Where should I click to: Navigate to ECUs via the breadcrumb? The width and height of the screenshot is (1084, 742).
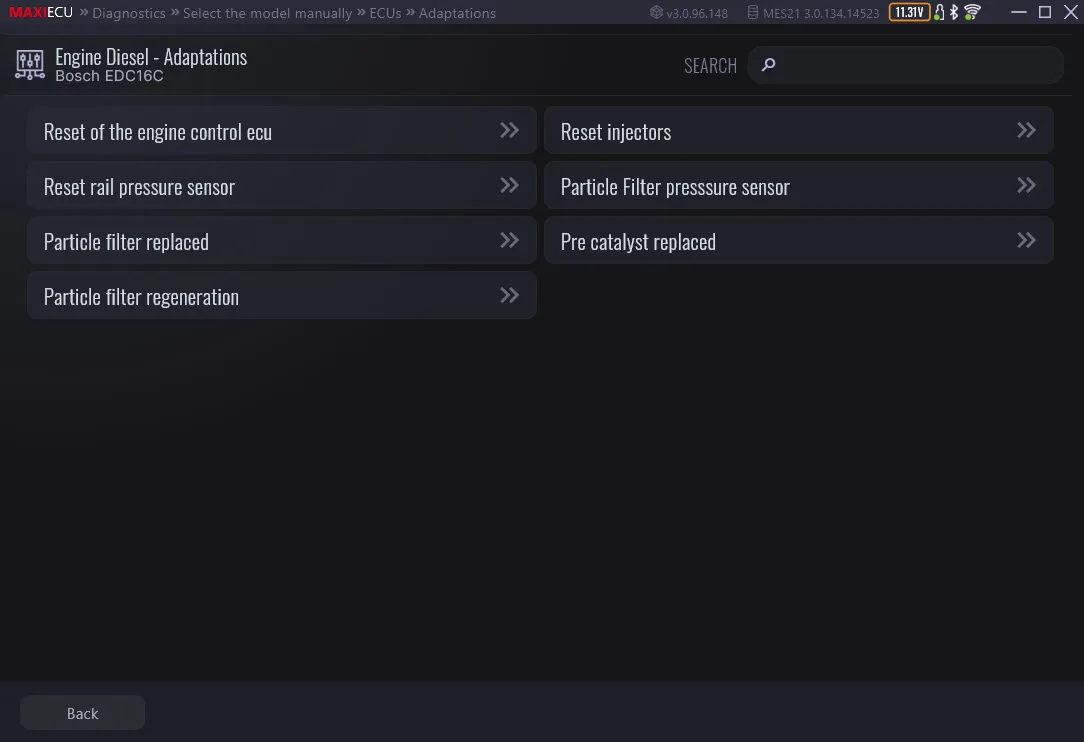point(385,13)
